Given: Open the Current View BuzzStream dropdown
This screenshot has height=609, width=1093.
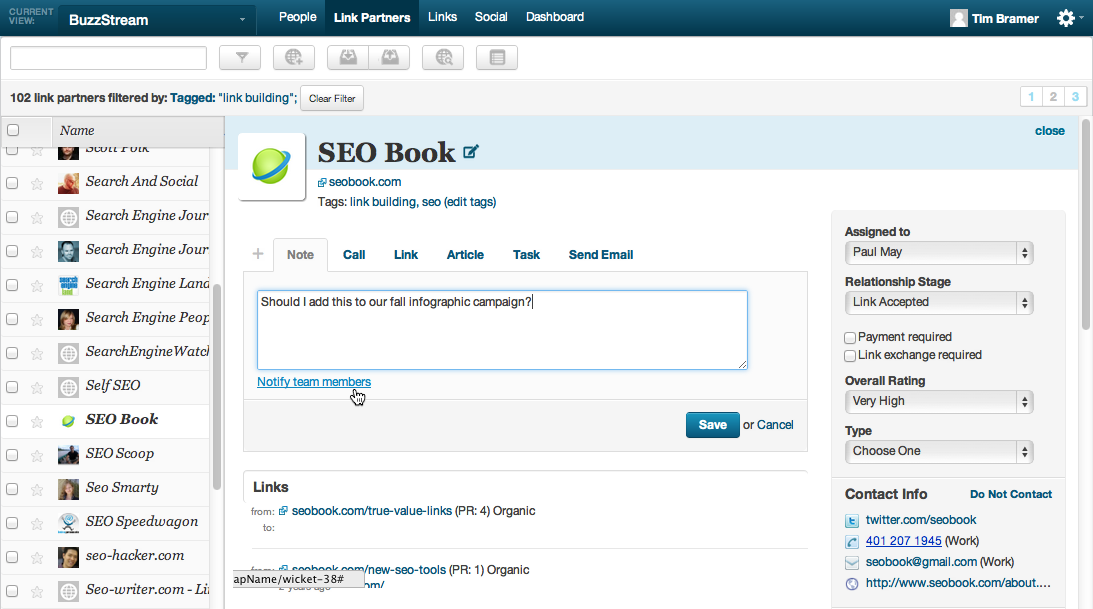Looking at the screenshot, I should (156, 20).
